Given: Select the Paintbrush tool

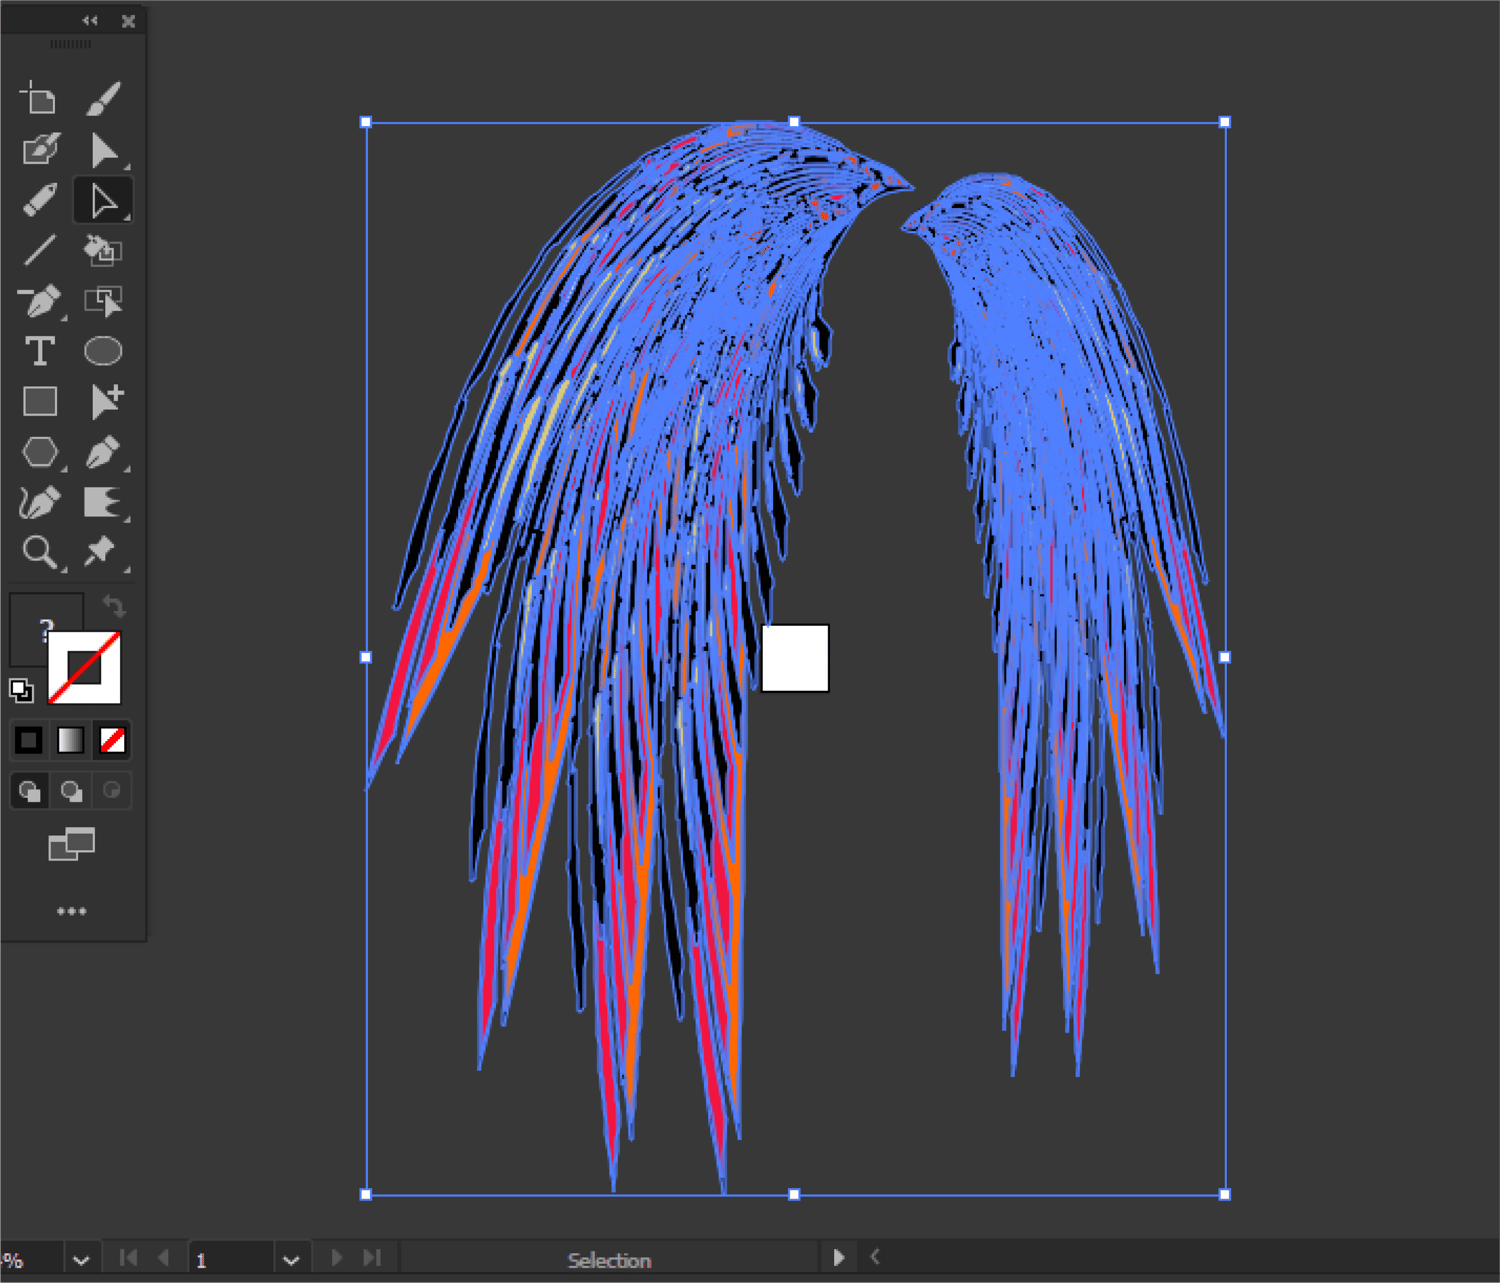Looking at the screenshot, I should [x=103, y=99].
